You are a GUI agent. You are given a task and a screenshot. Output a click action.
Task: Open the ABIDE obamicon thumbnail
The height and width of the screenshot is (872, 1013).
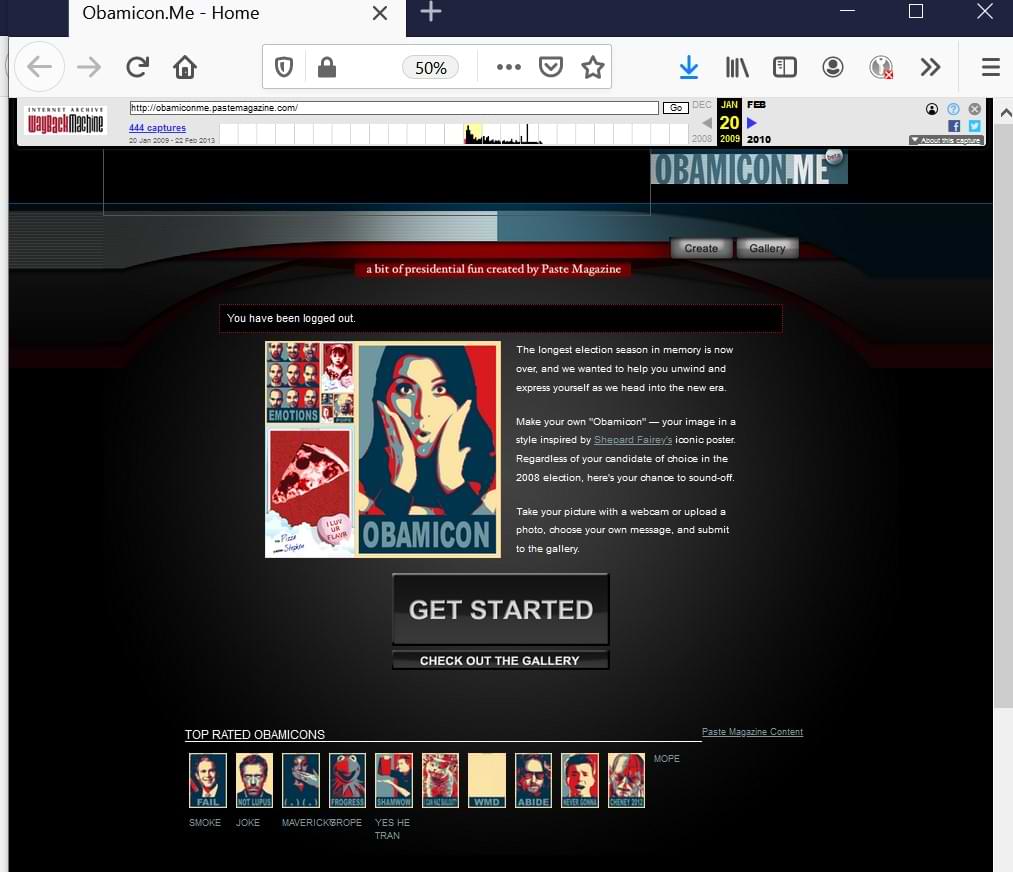click(533, 780)
